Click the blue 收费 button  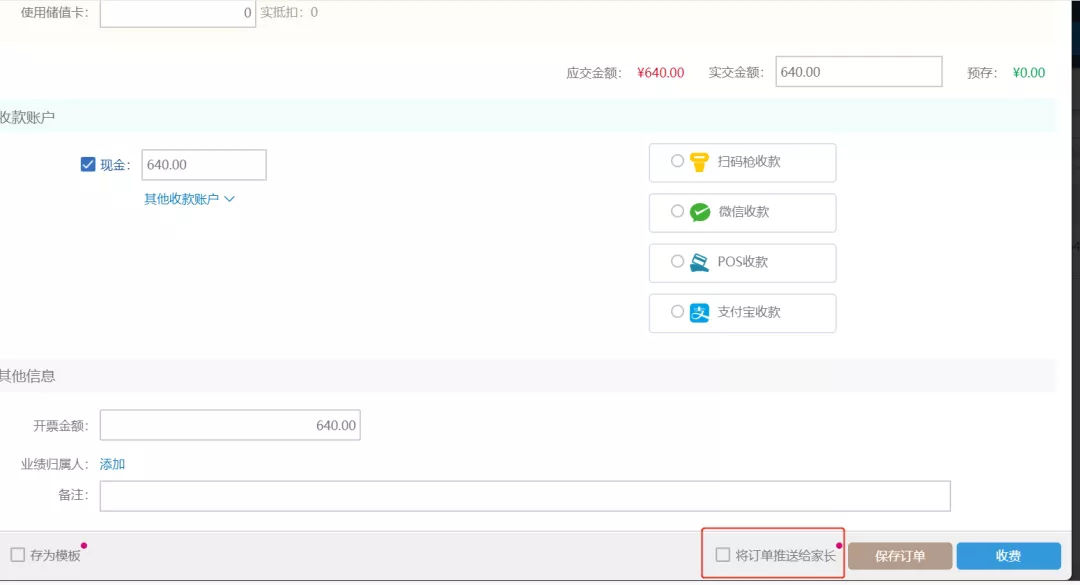pos(1008,556)
